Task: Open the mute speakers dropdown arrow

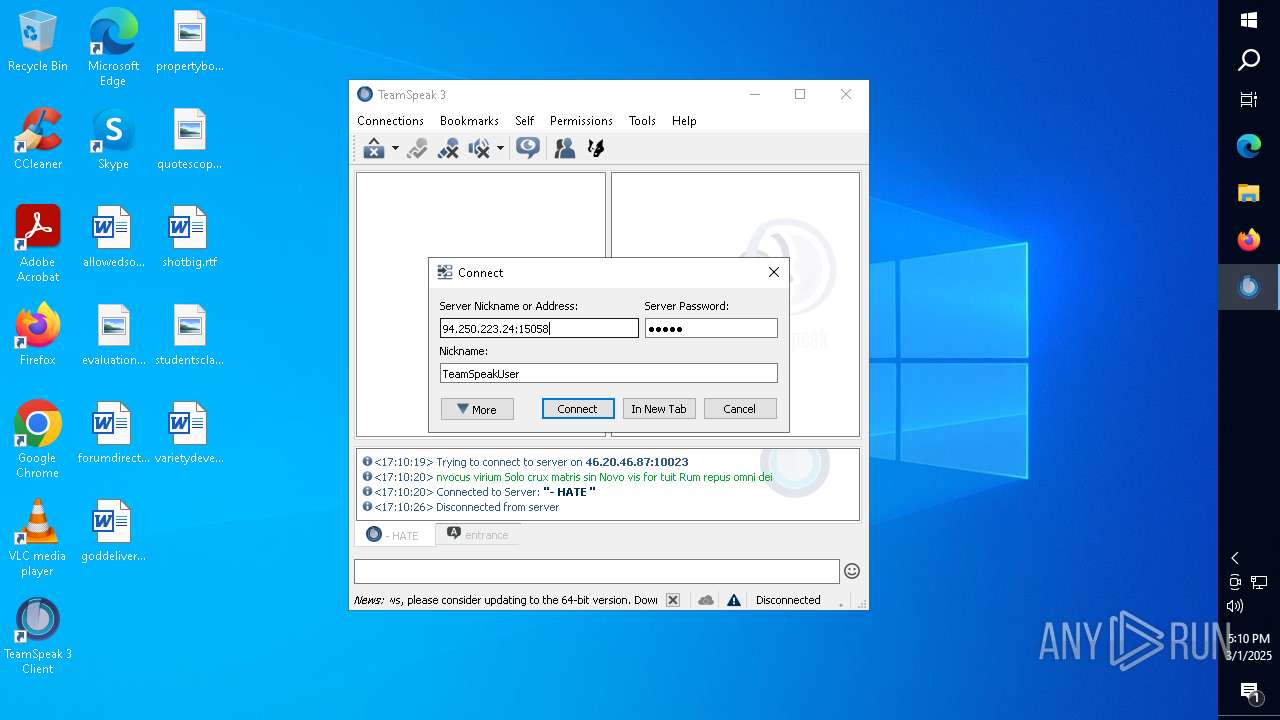Action: [500, 149]
